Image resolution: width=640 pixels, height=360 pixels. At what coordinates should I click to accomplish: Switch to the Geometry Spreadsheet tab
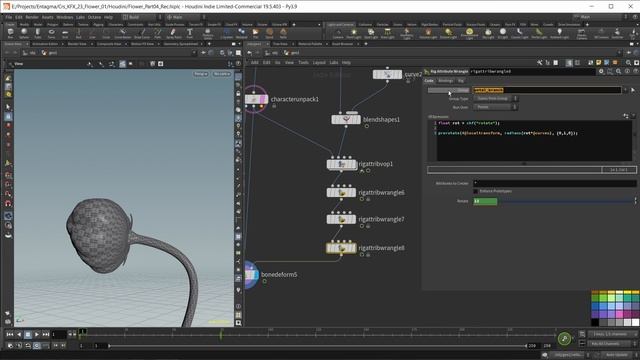click(181, 44)
